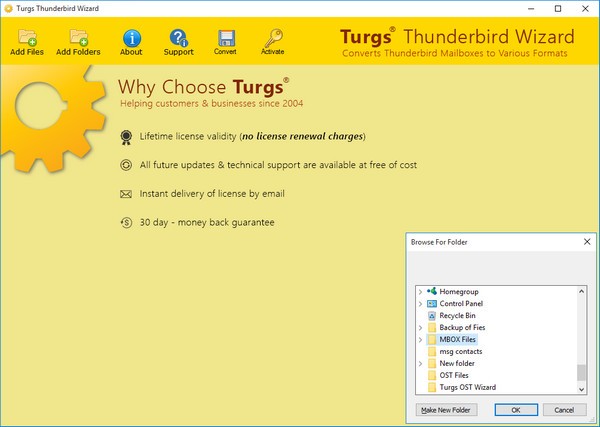600x427 pixels.
Task: Close the Browse For Folder dialog
Action: [x=586, y=242]
